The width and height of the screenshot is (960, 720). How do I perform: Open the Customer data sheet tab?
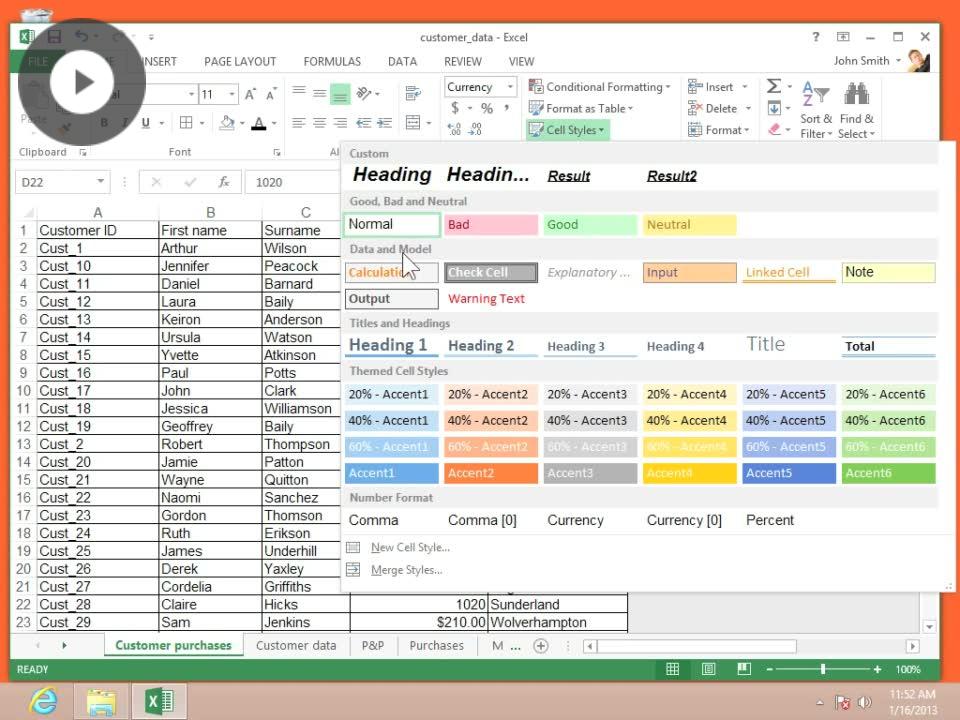(297, 646)
